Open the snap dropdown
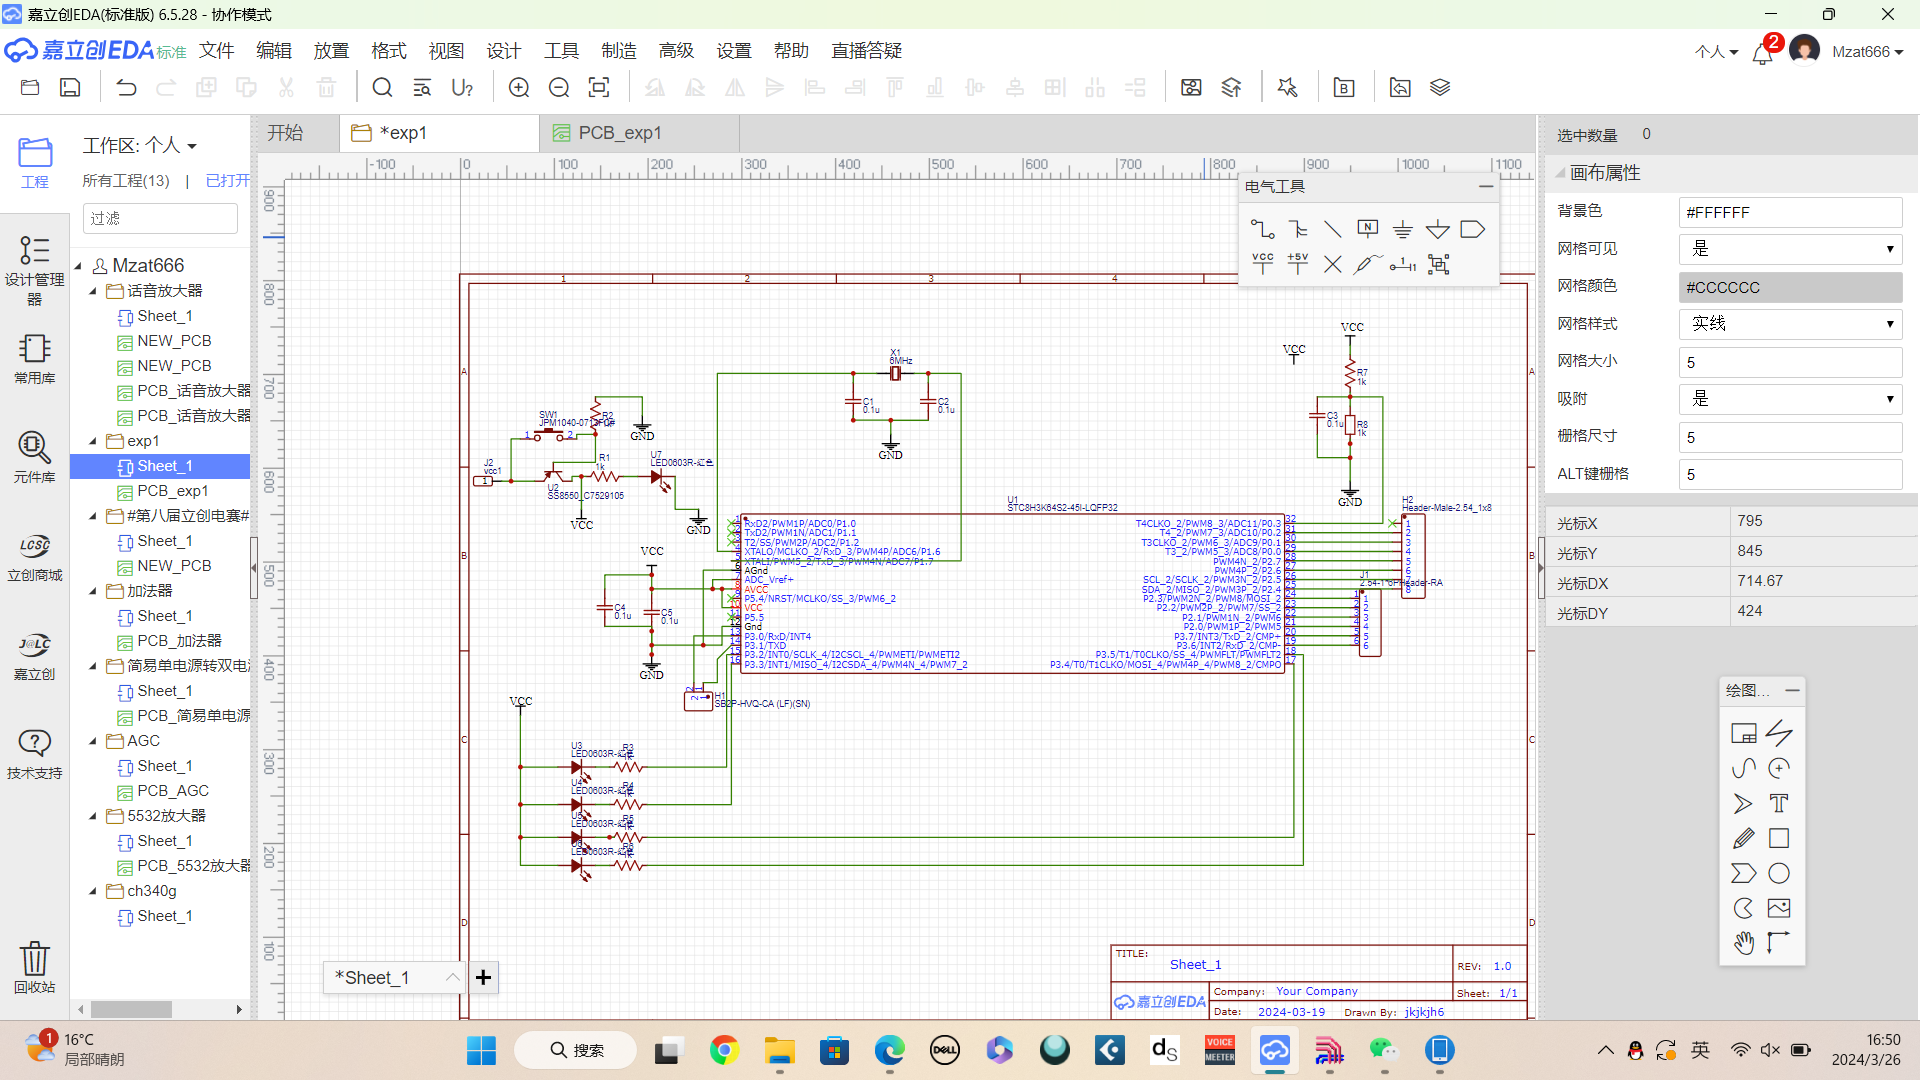Screen dimensions: 1920x1080 pos(1790,399)
